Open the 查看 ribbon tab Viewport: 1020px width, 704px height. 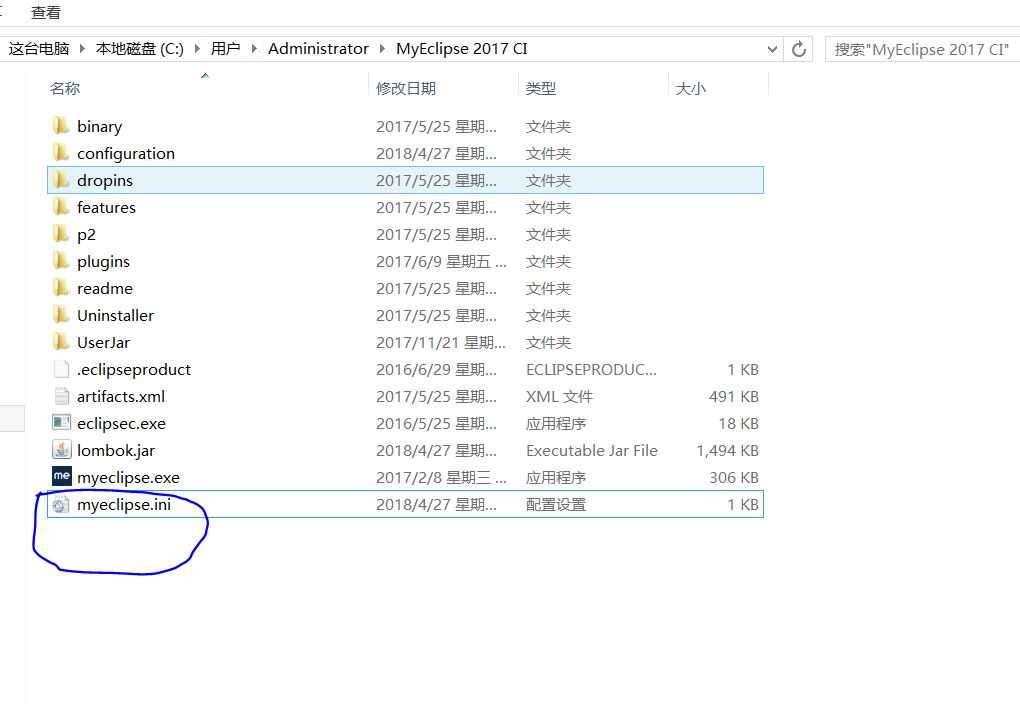click(x=46, y=12)
